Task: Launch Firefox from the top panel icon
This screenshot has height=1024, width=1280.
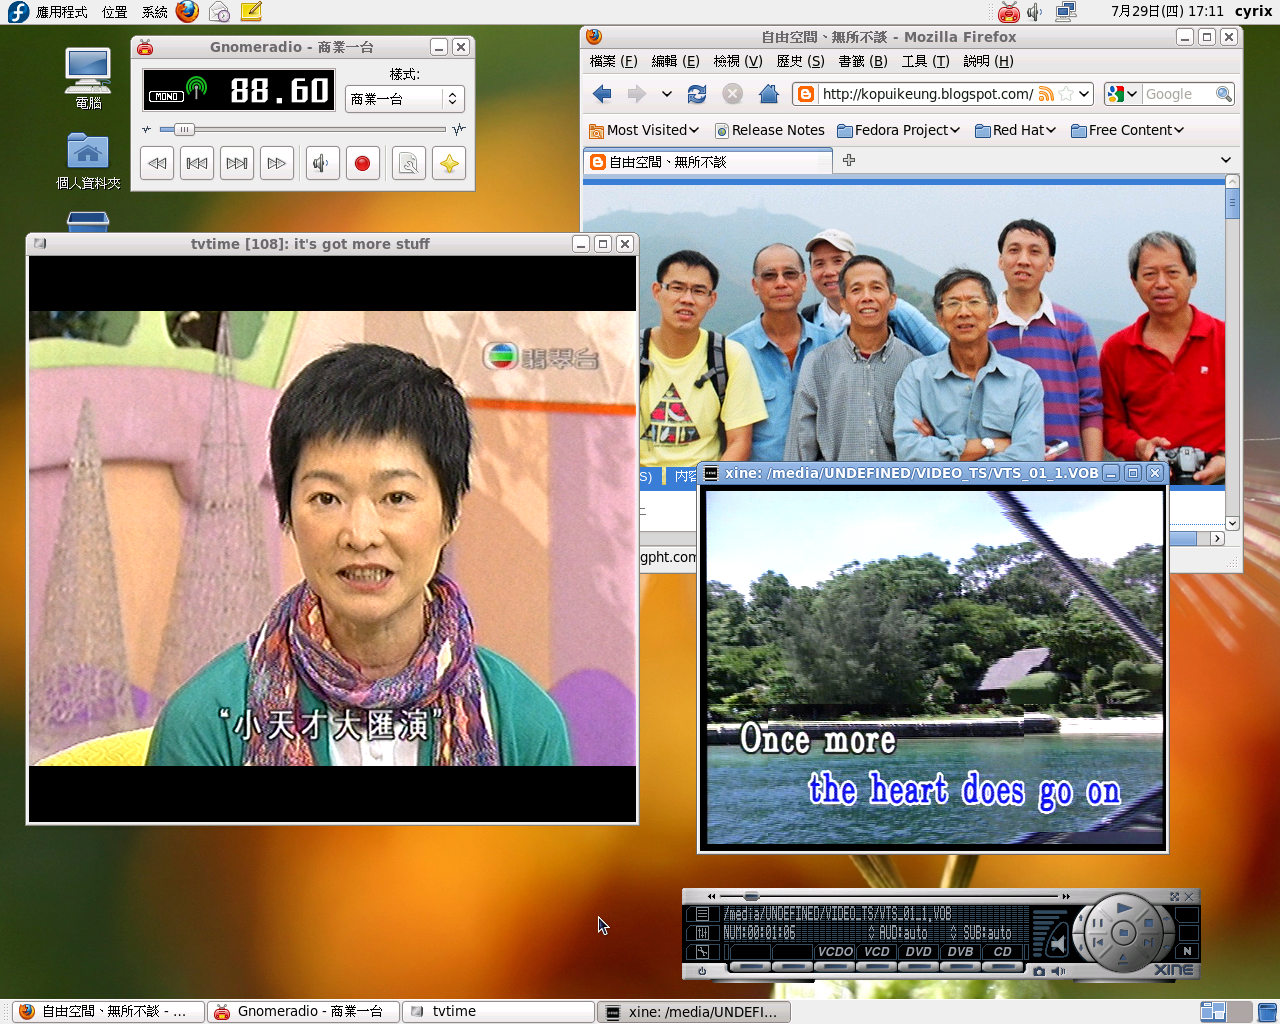Action: pos(187,12)
